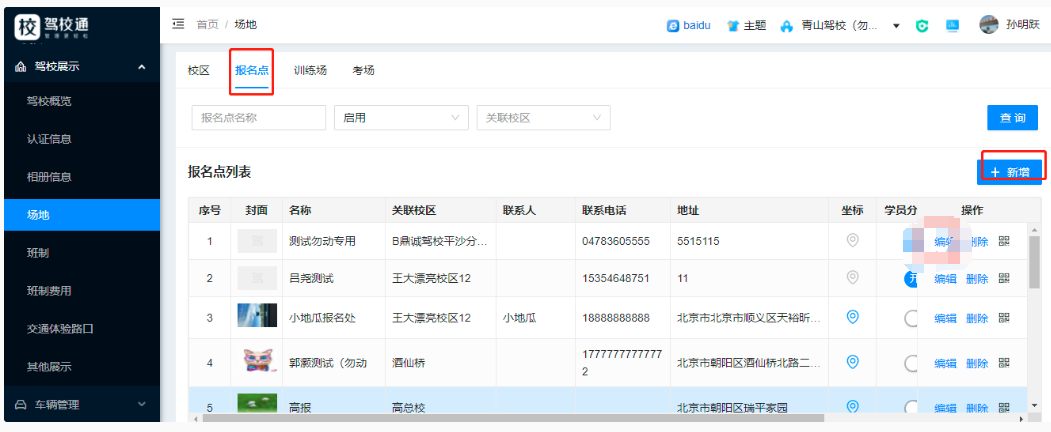Edit the 郭薇测试 row

coord(945,364)
